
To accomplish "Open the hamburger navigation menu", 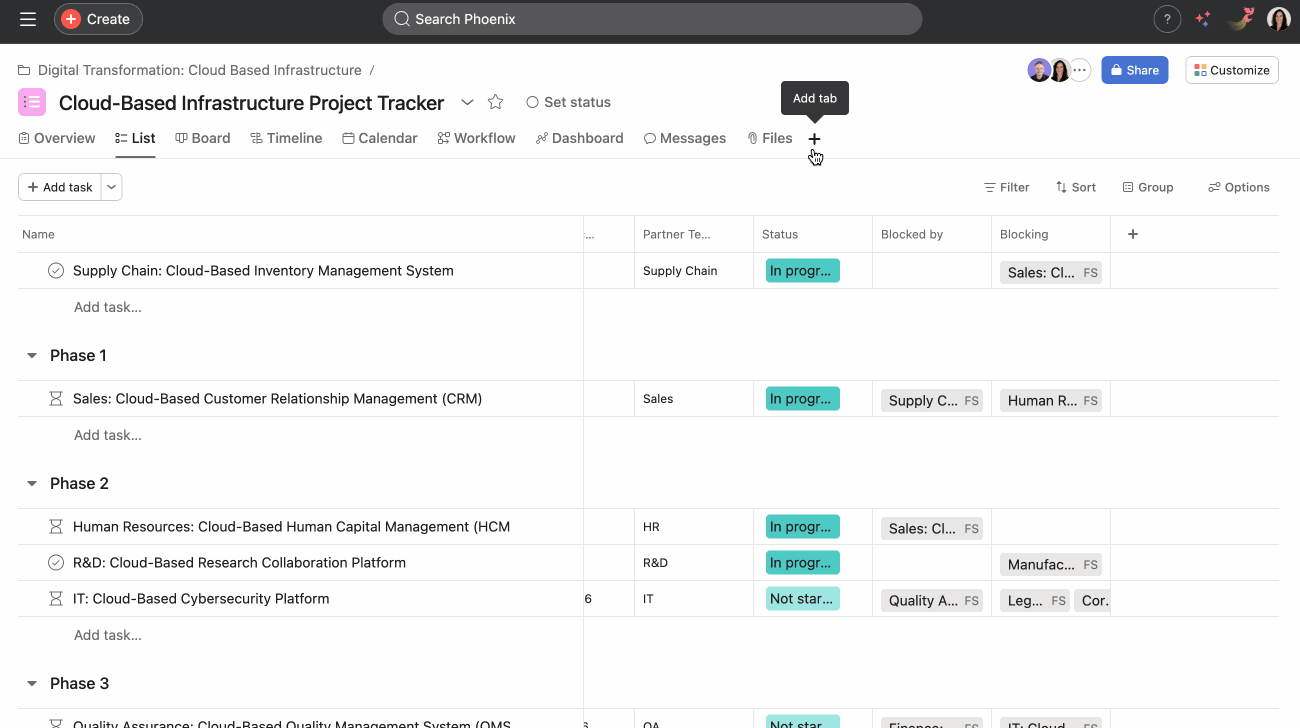I will tap(28, 19).
